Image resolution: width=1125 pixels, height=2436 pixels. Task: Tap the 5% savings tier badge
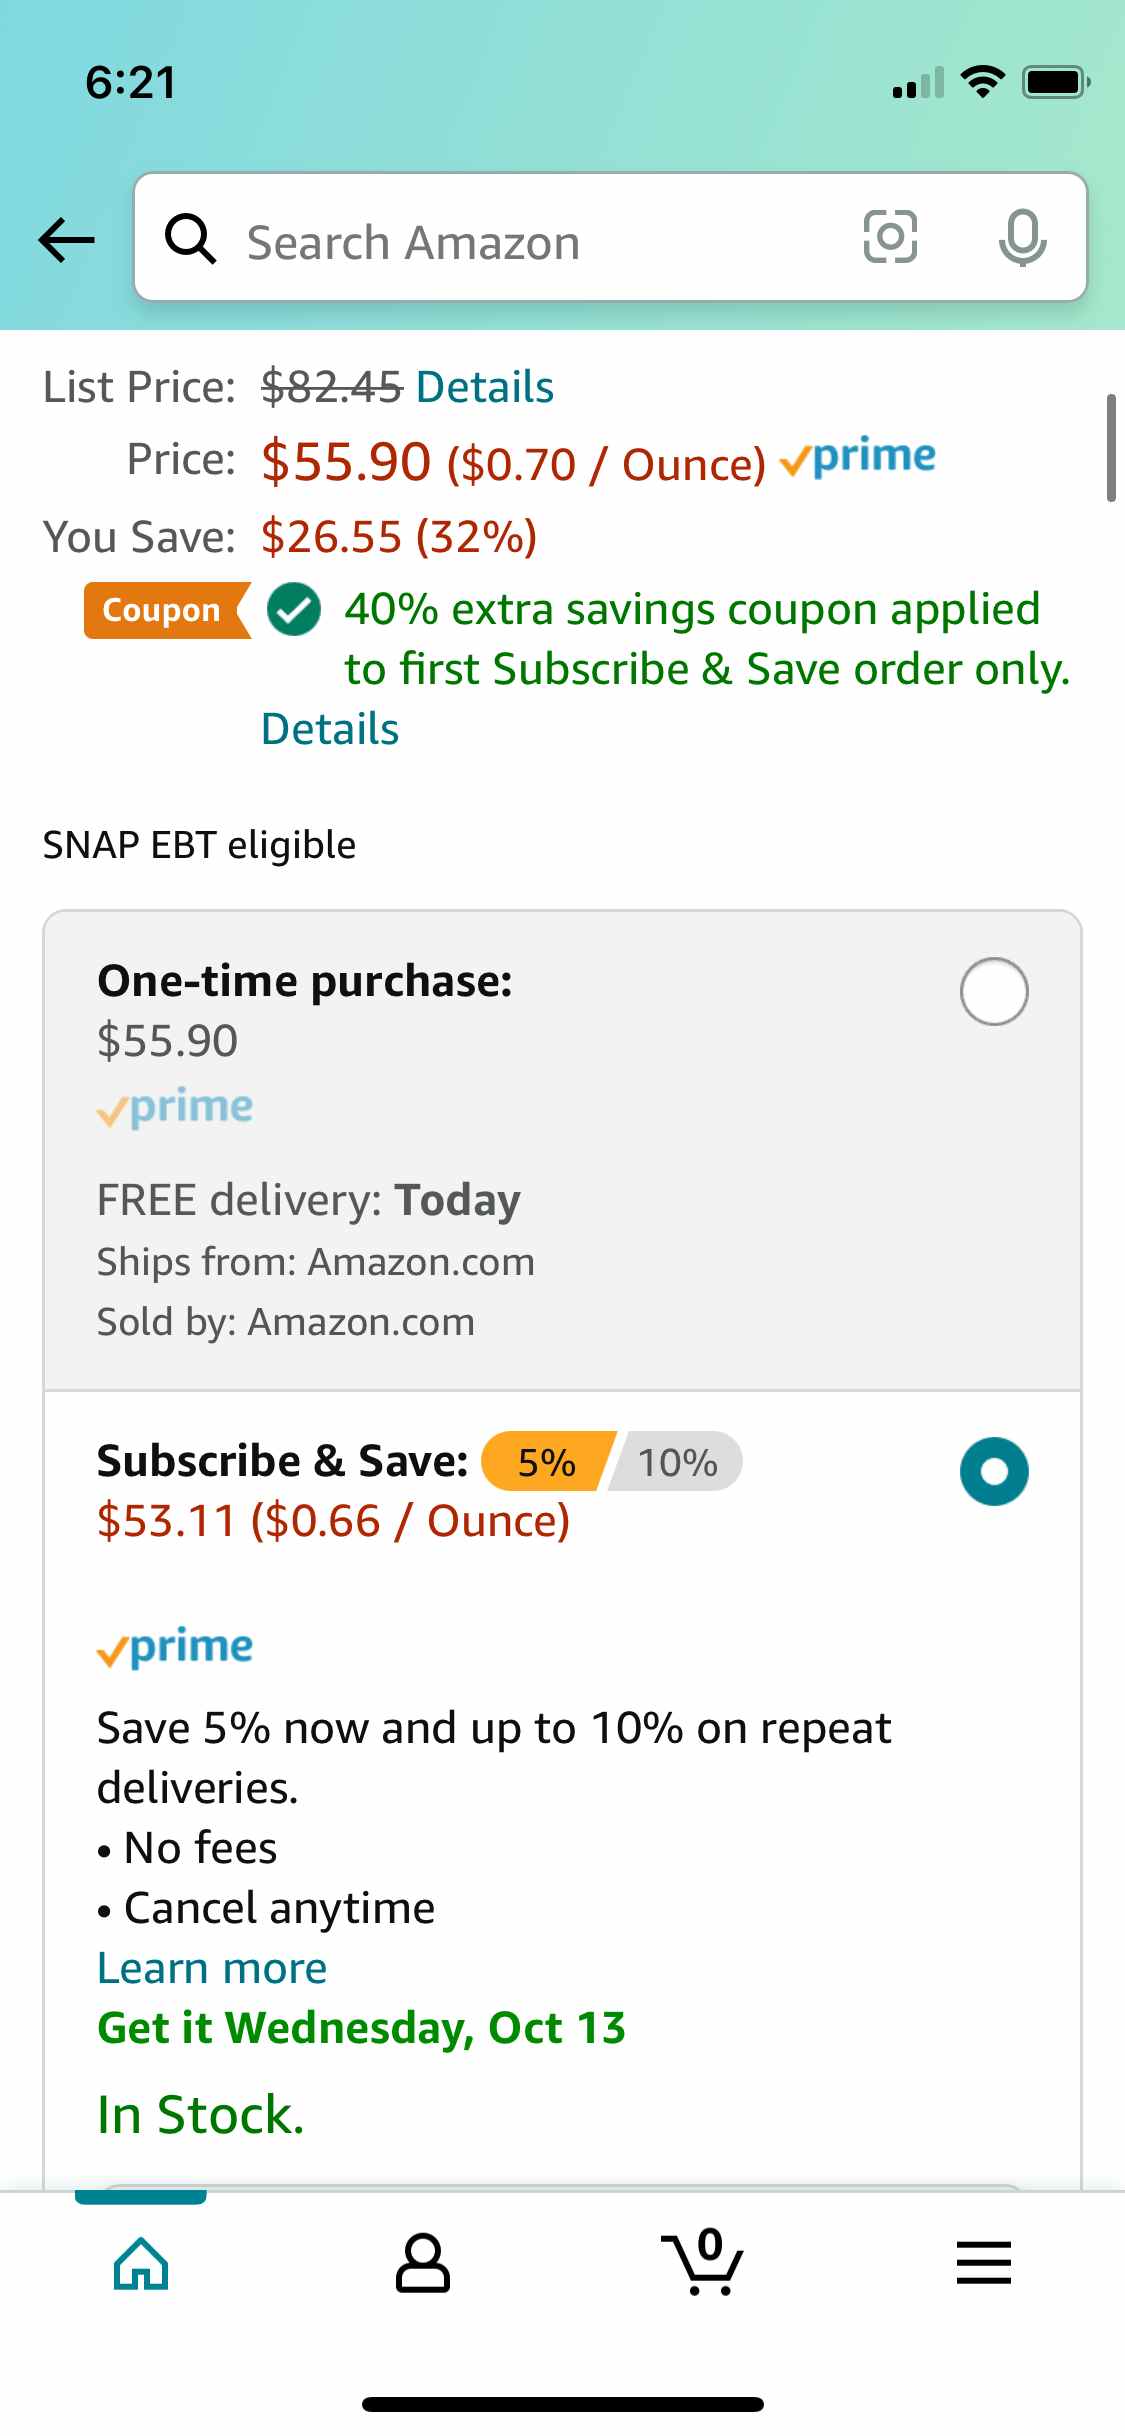click(x=546, y=1462)
